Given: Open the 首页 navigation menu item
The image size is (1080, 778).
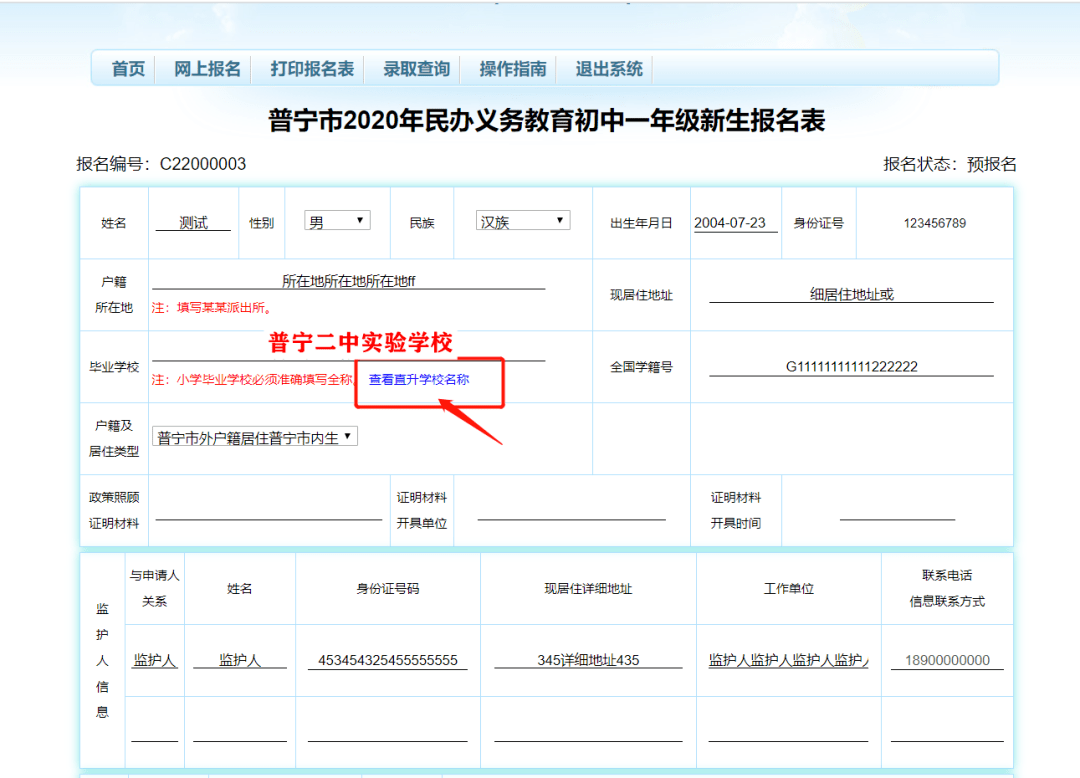Looking at the screenshot, I should pyautogui.click(x=128, y=68).
